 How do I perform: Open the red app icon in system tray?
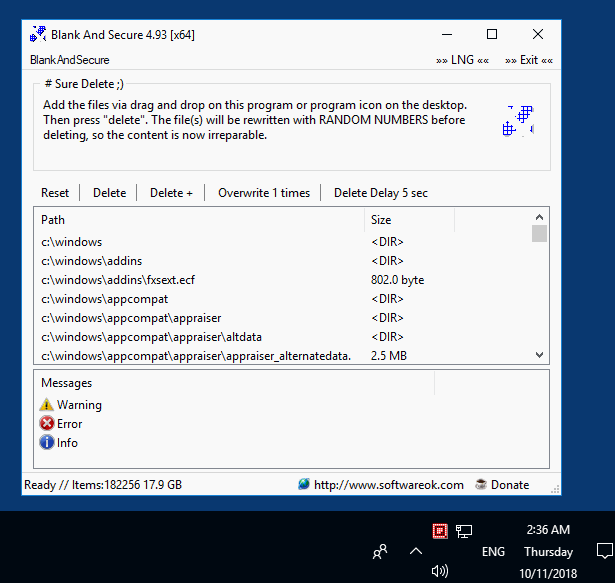[x=438, y=531]
